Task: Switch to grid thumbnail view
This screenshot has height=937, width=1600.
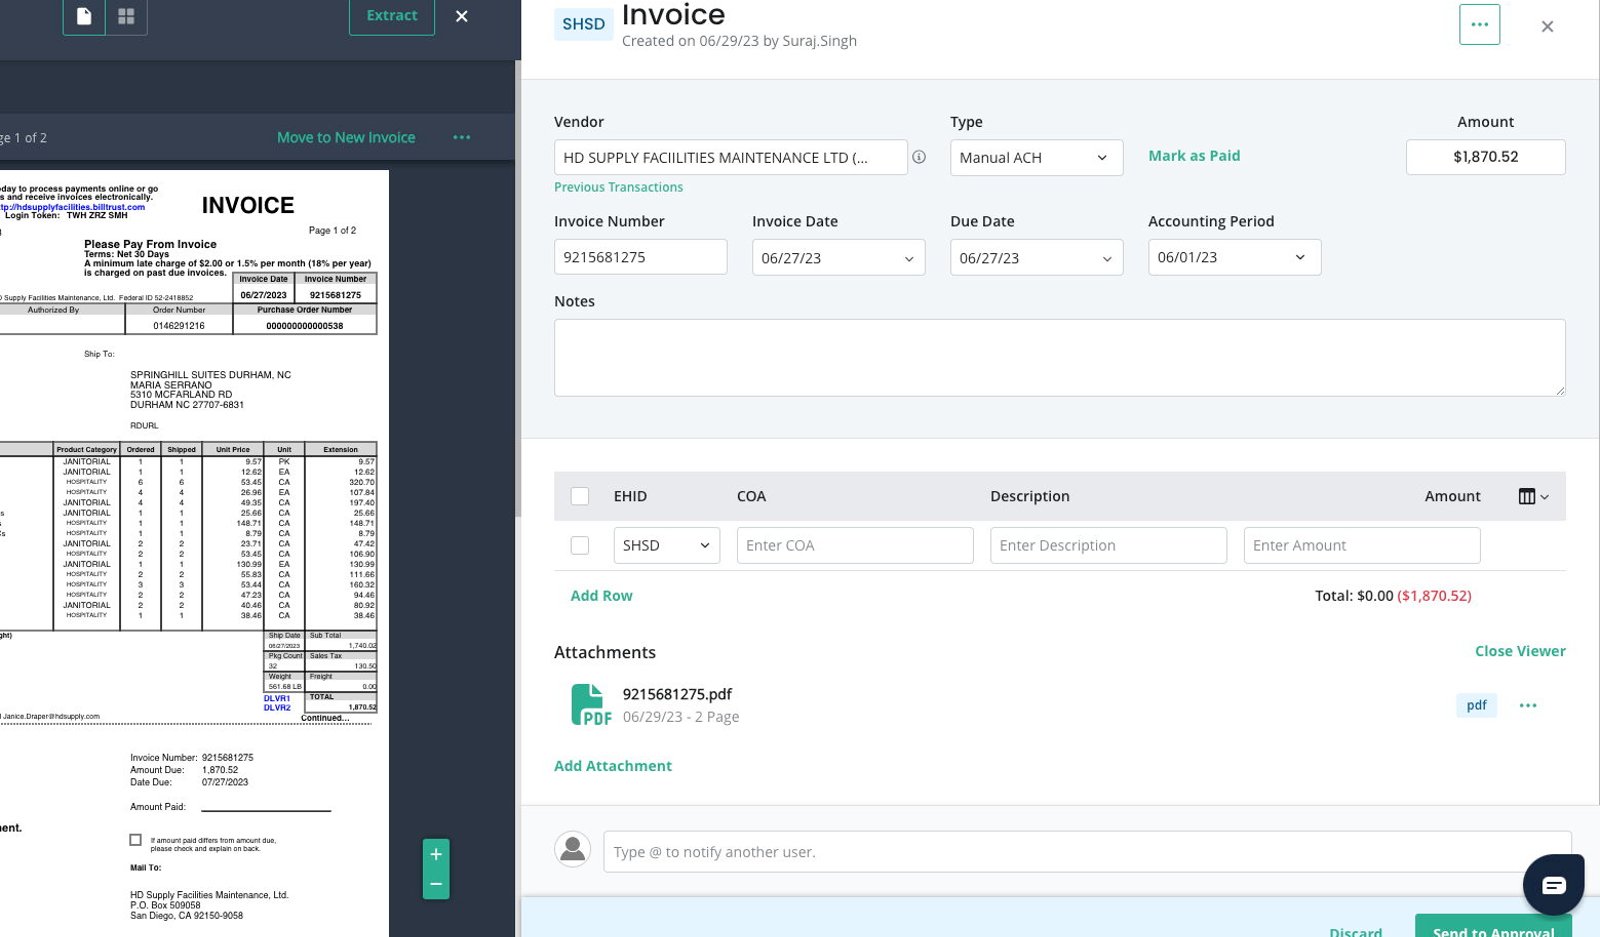Action: [126, 16]
